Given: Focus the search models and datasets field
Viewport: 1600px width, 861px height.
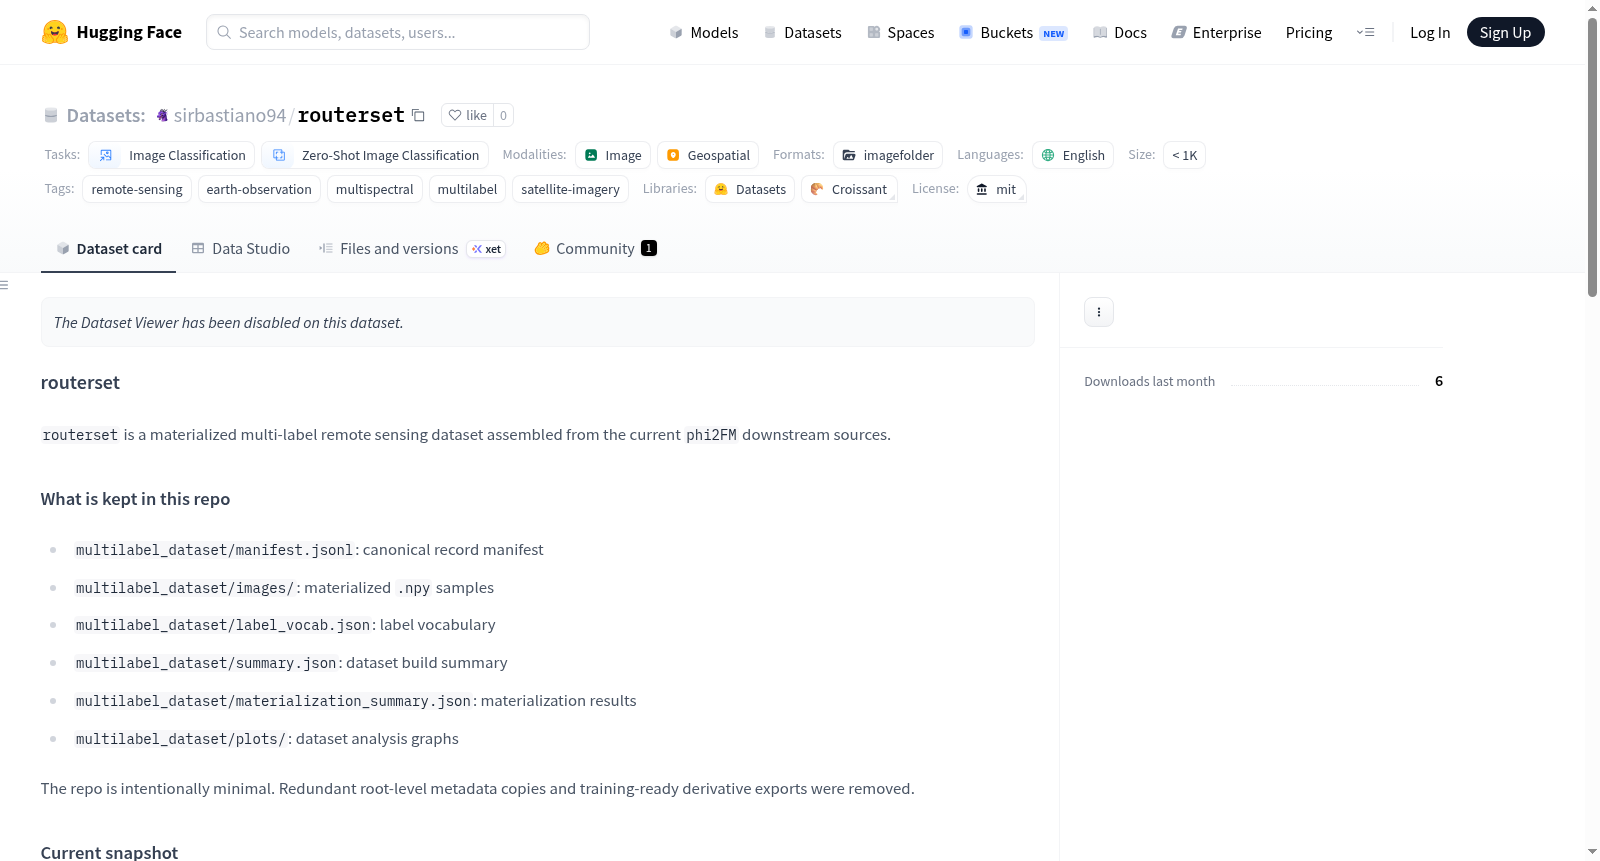Looking at the screenshot, I should pyautogui.click(x=398, y=32).
